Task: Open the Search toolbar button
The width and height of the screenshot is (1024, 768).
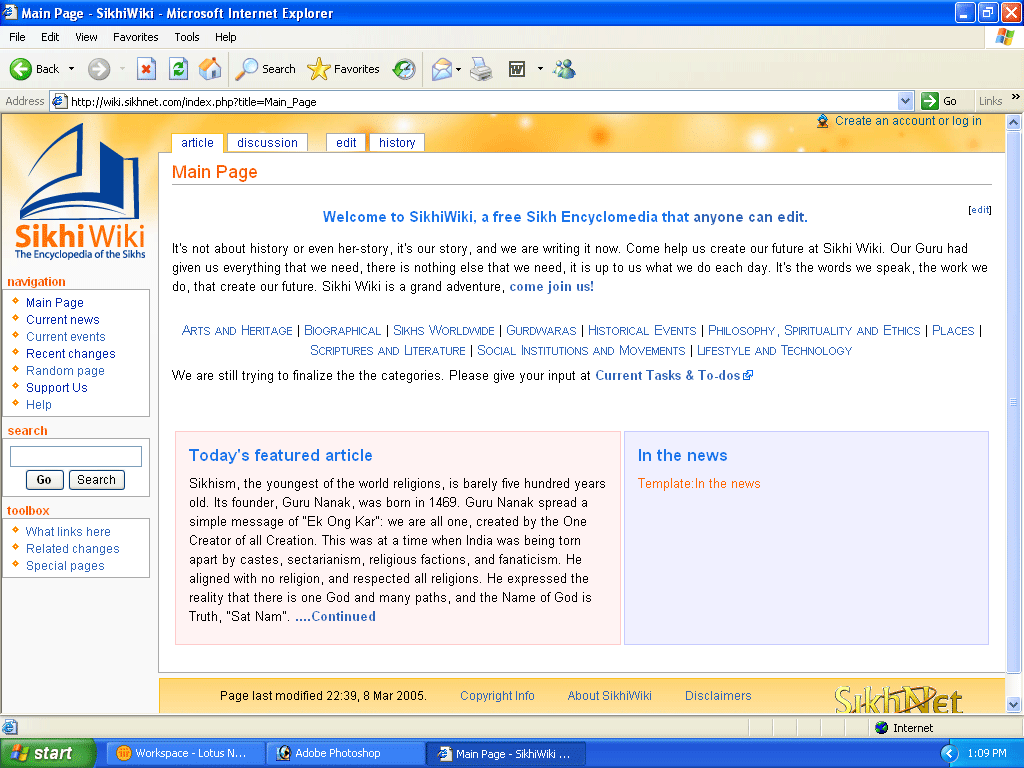Action: point(266,69)
